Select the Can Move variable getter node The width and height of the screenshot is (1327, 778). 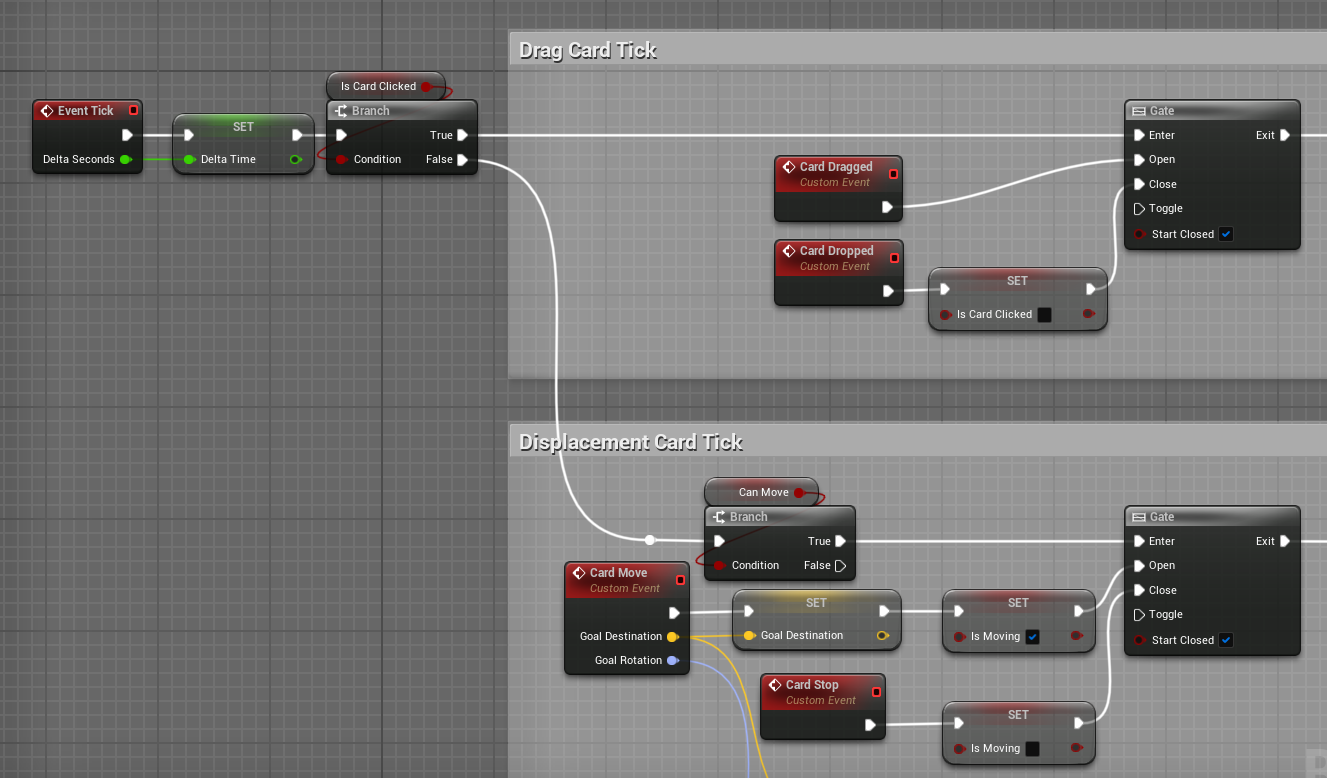coord(762,492)
